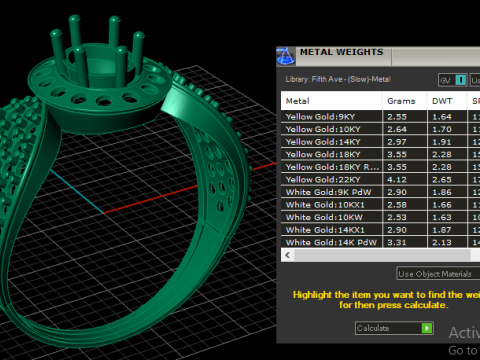Select the Yellow Gold:10KY row
The width and height of the screenshot is (480, 360).
380,129
